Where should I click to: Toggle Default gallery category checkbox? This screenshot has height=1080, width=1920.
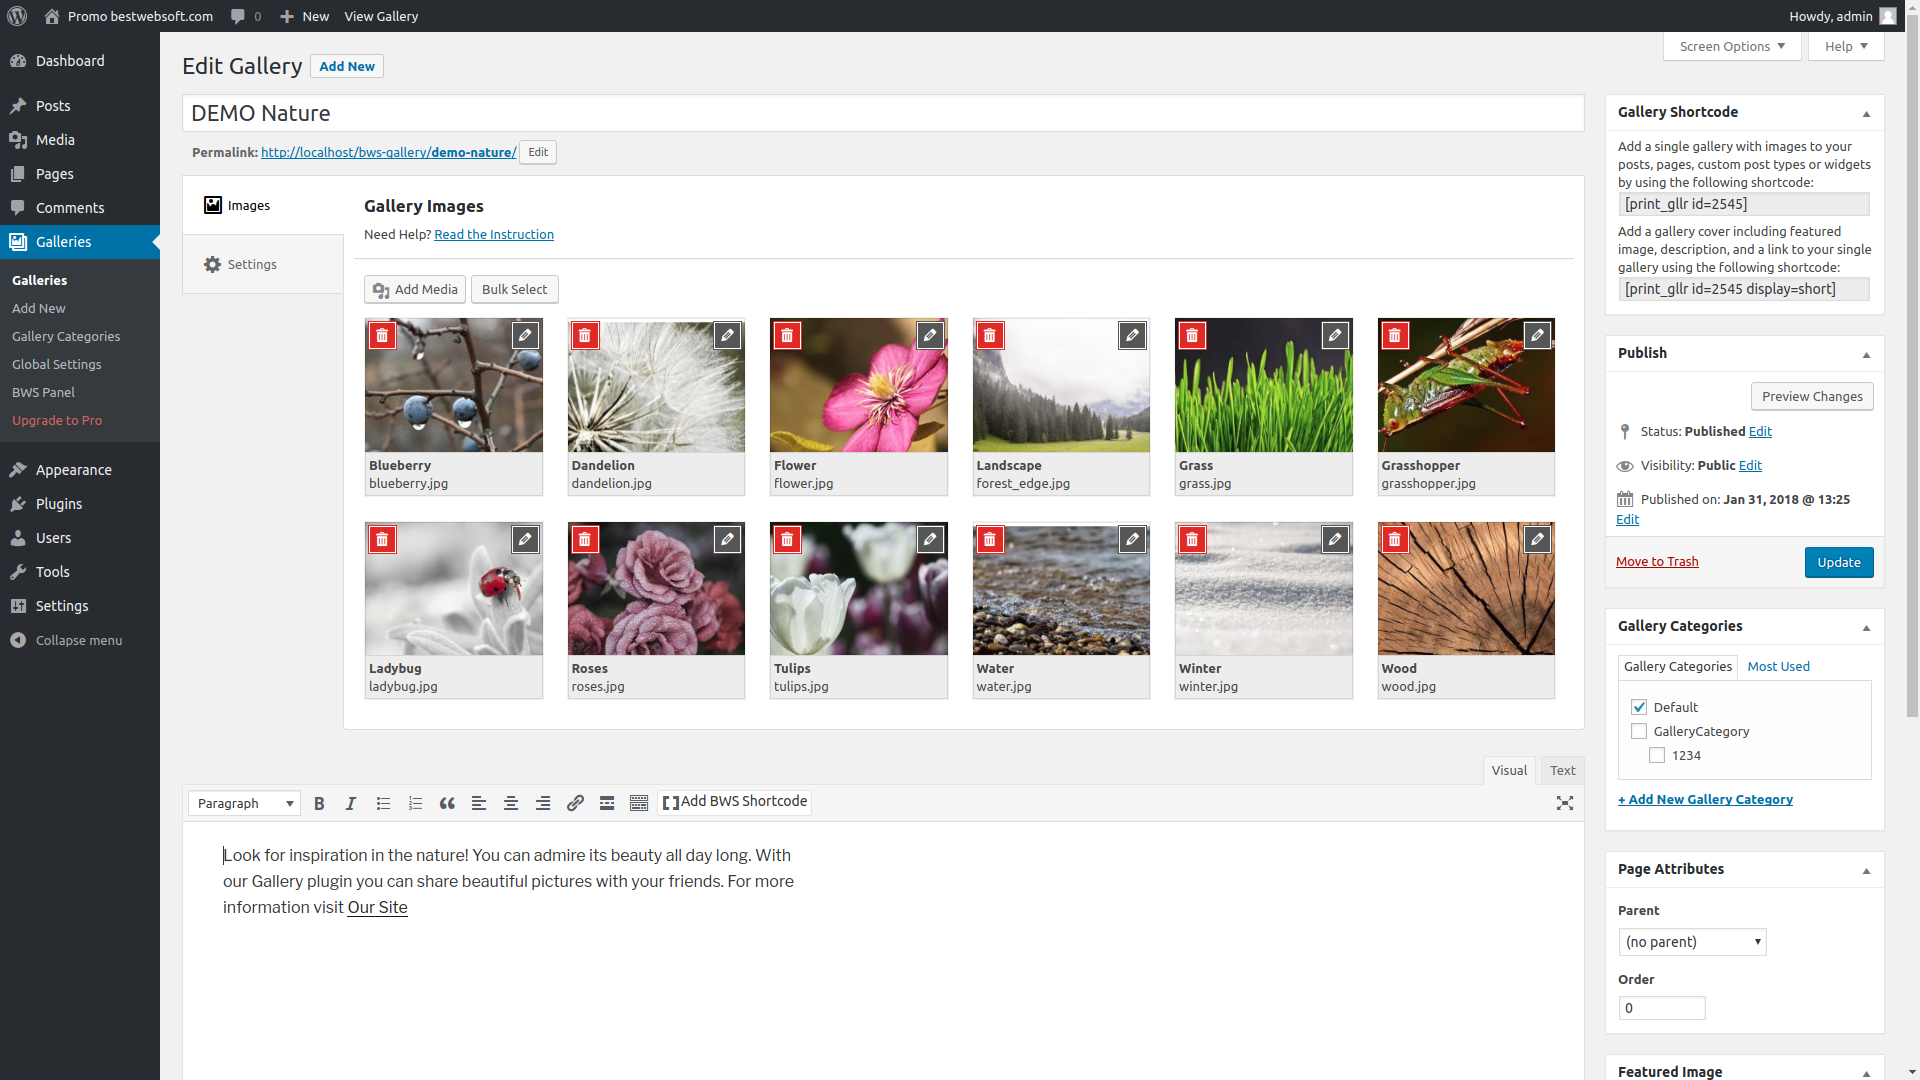coord(1639,707)
